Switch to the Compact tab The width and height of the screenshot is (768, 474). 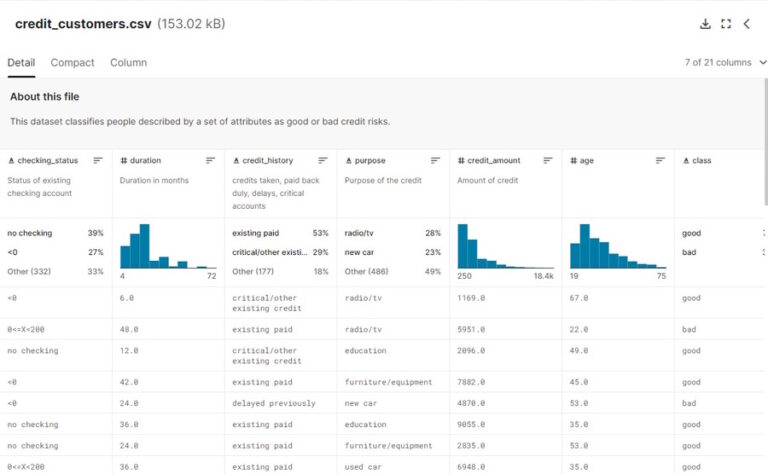[x=73, y=62]
